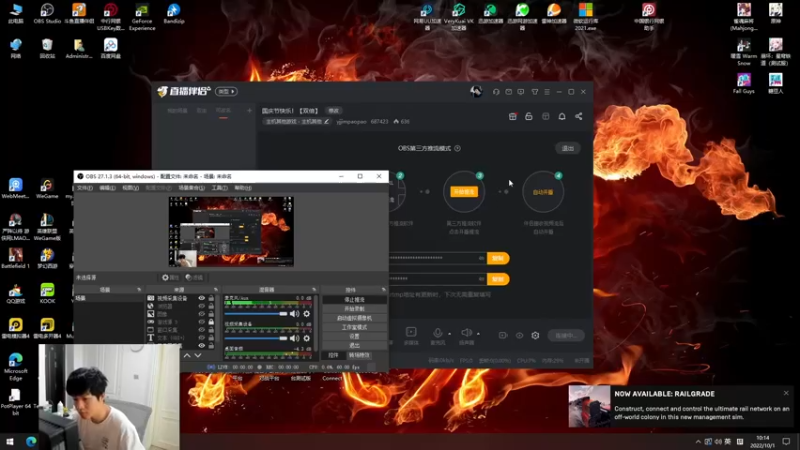Toggle visibility eye of 图像 source
The width and height of the screenshot is (800, 450).
click(x=202, y=314)
